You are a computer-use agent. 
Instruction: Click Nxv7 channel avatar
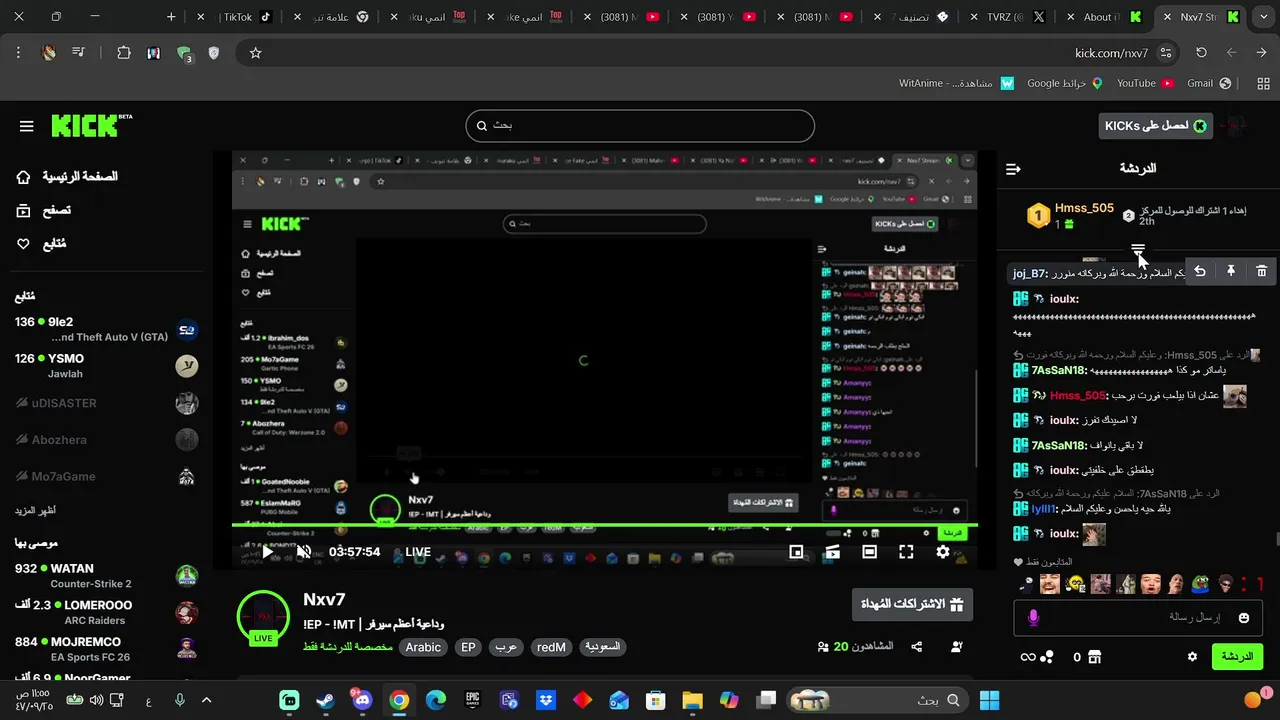[263, 618]
